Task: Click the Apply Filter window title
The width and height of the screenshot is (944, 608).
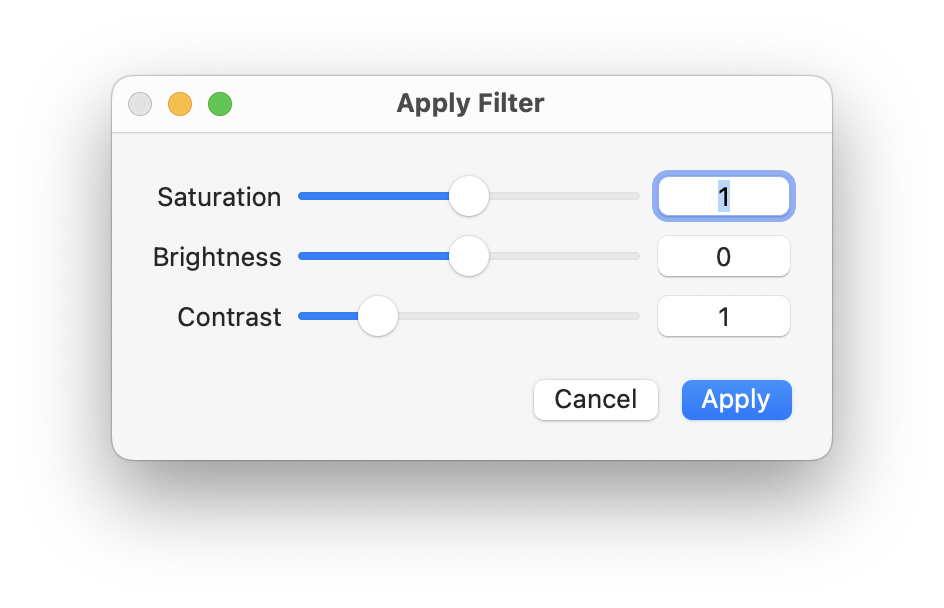Action: (470, 103)
